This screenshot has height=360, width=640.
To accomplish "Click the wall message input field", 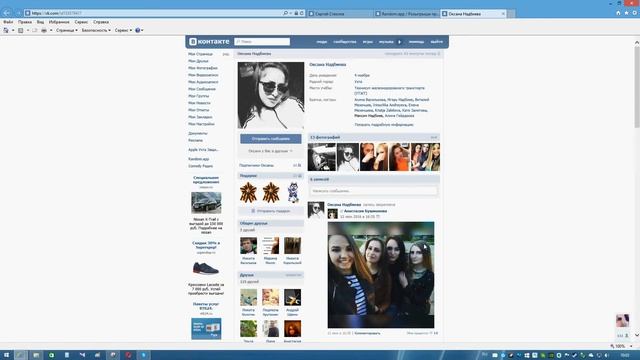I will 373,191.
